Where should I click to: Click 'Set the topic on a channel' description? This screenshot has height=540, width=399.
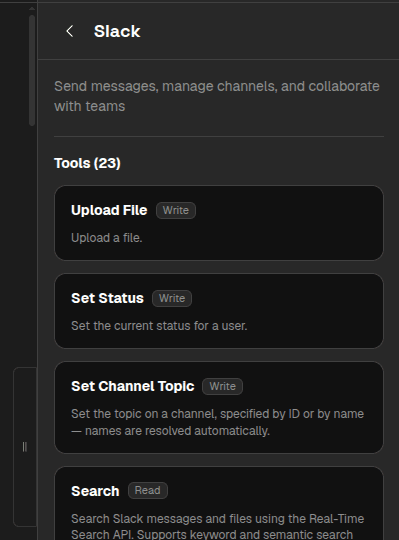(x=217, y=422)
